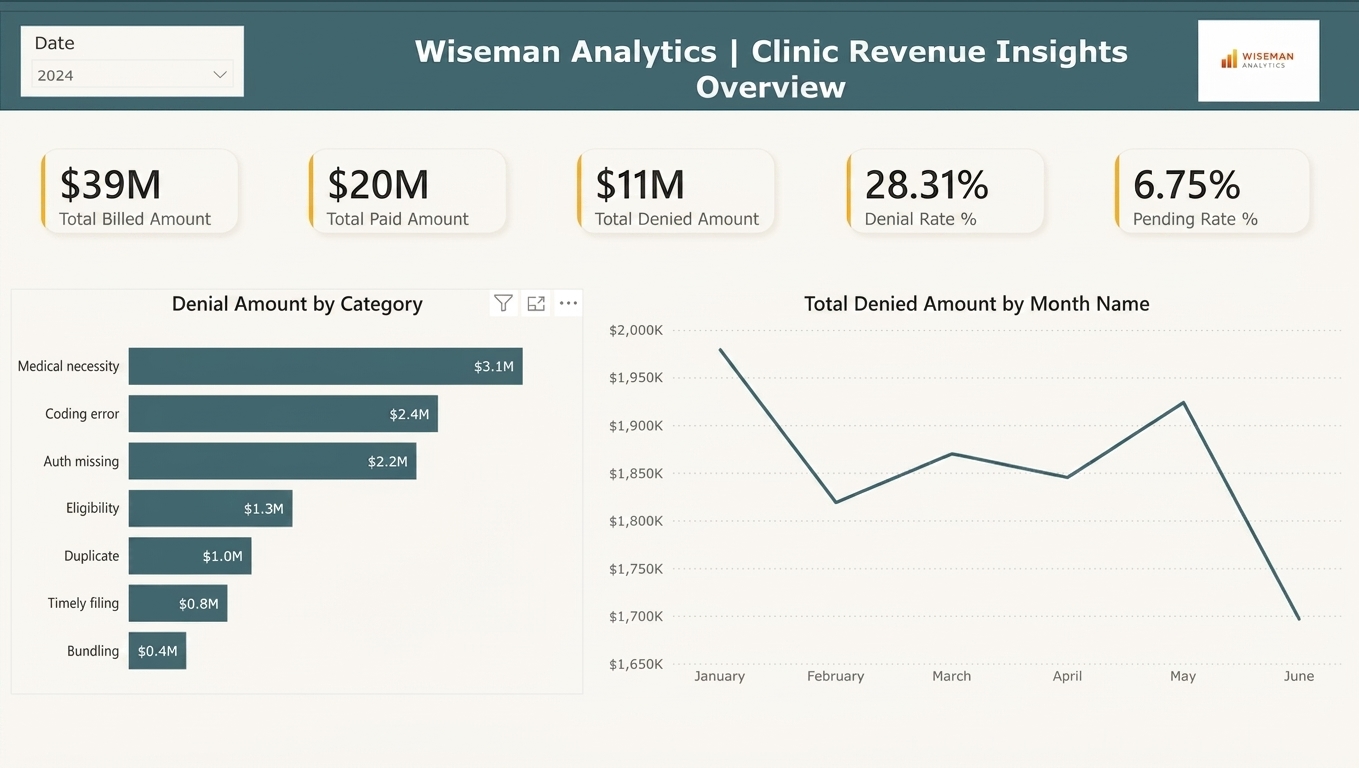Image resolution: width=1359 pixels, height=768 pixels.
Task: Select the Bundling bar
Action: pos(157,651)
